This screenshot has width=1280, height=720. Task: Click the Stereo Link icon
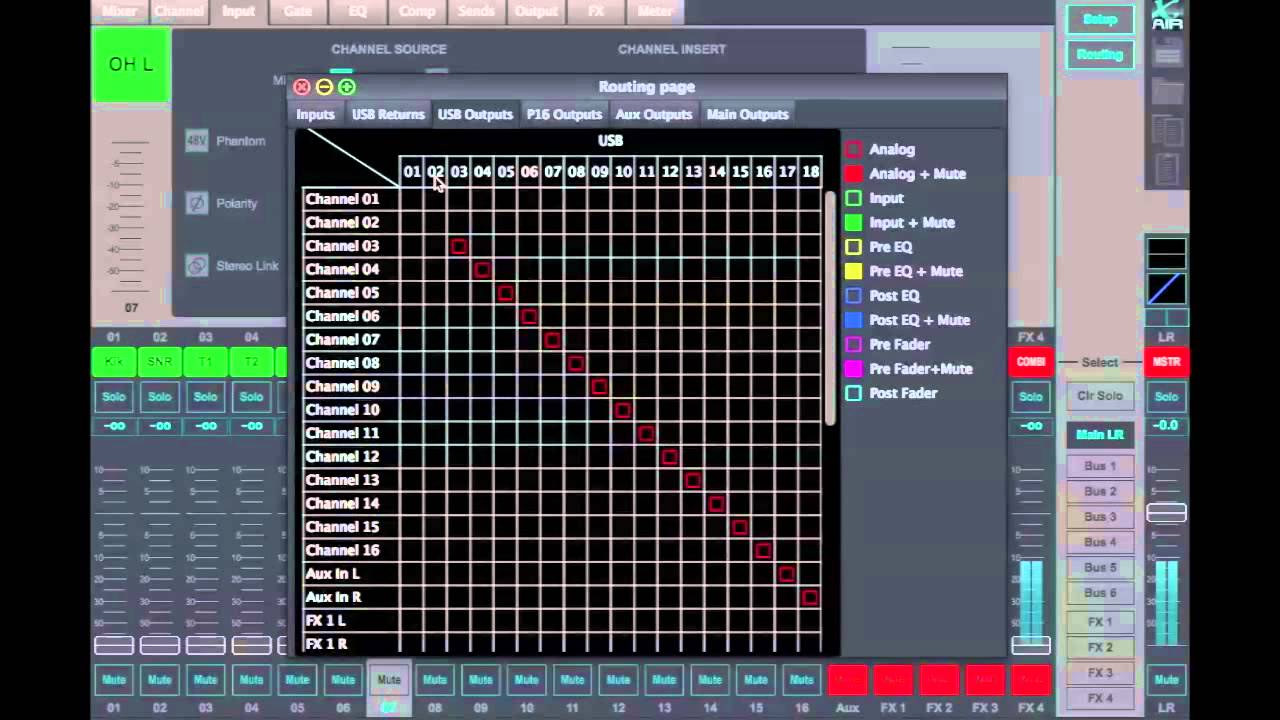(x=196, y=265)
